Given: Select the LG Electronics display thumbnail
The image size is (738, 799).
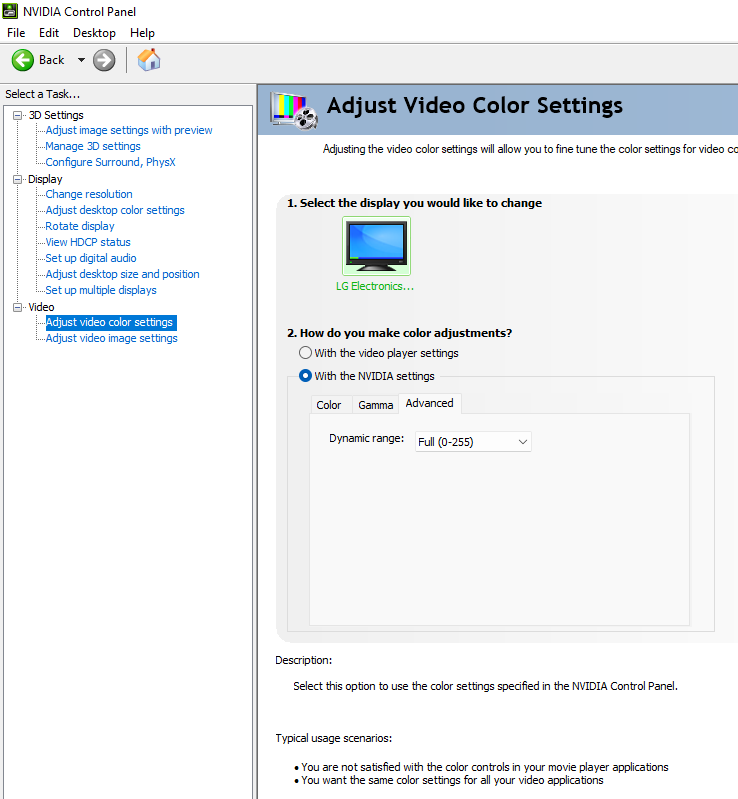Looking at the screenshot, I should 376,246.
